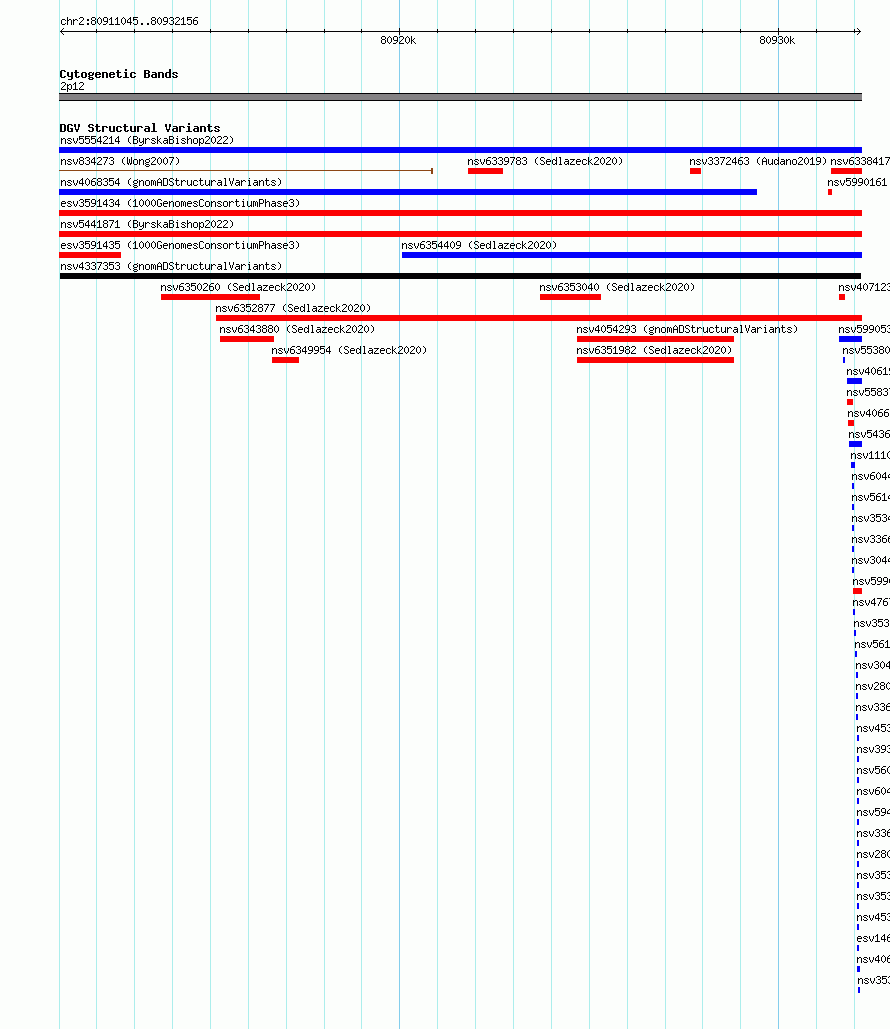The height and width of the screenshot is (1029, 890).
Task: Open variant nsv6351982 (Sedlazeck2020) label
Action: tap(654, 350)
